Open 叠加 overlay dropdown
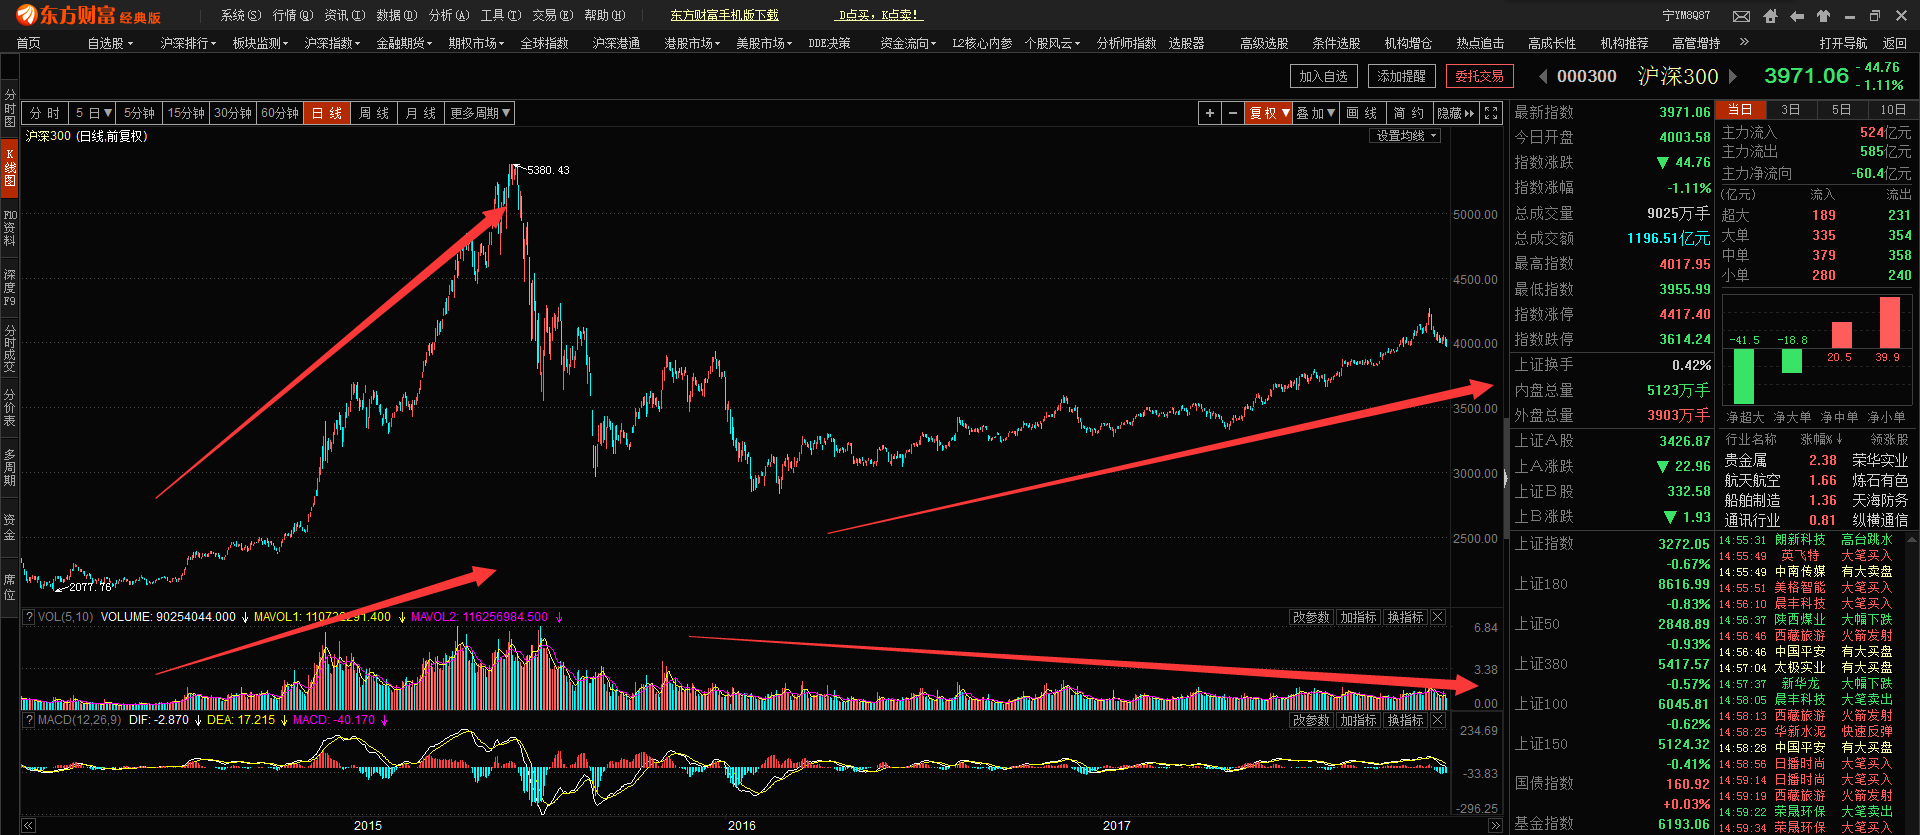Image resolution: width=1920 pixels, height=835 pixels. [x=1316, y=113]
